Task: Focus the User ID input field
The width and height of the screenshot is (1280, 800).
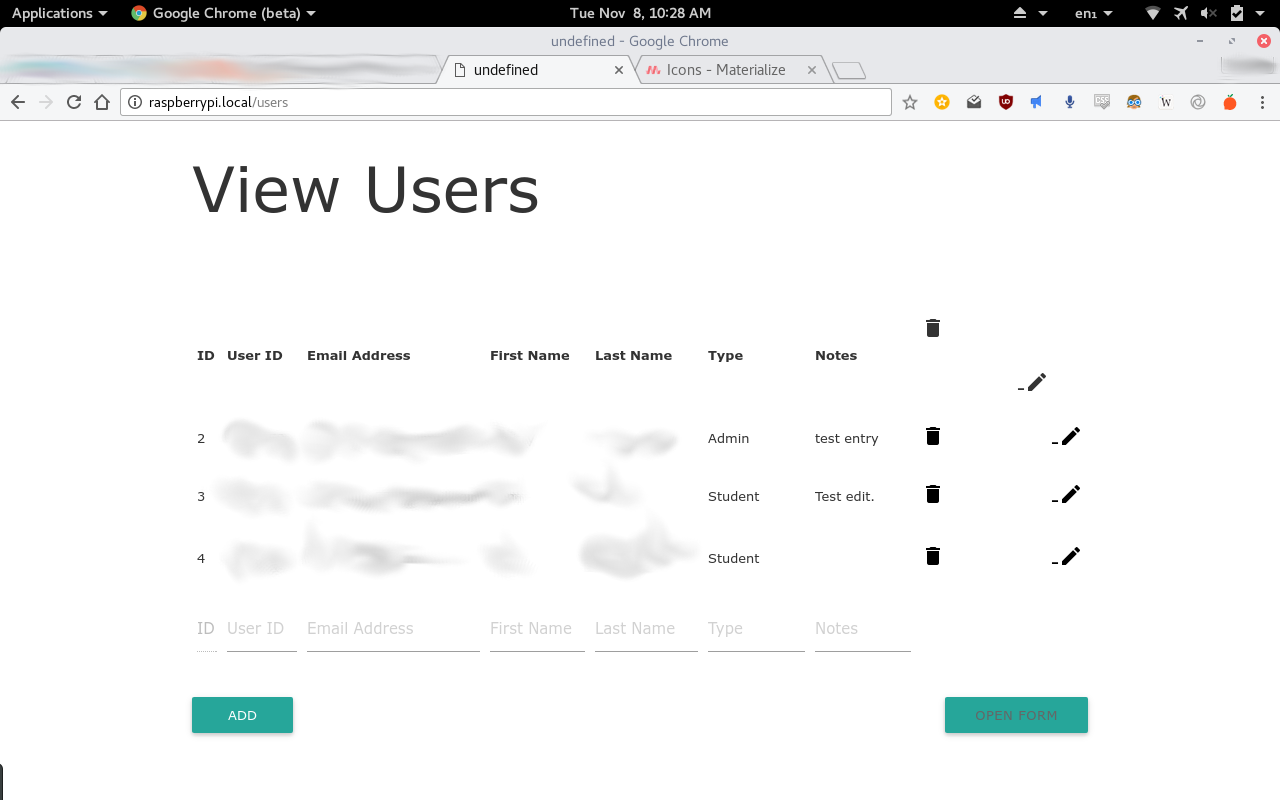Action: click(x=262, y=629)
